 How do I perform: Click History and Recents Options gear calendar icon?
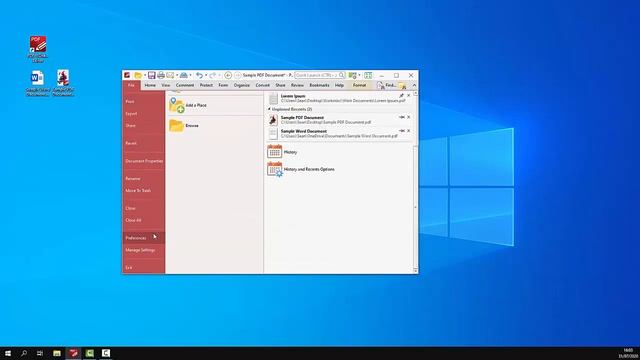point(275,169)
